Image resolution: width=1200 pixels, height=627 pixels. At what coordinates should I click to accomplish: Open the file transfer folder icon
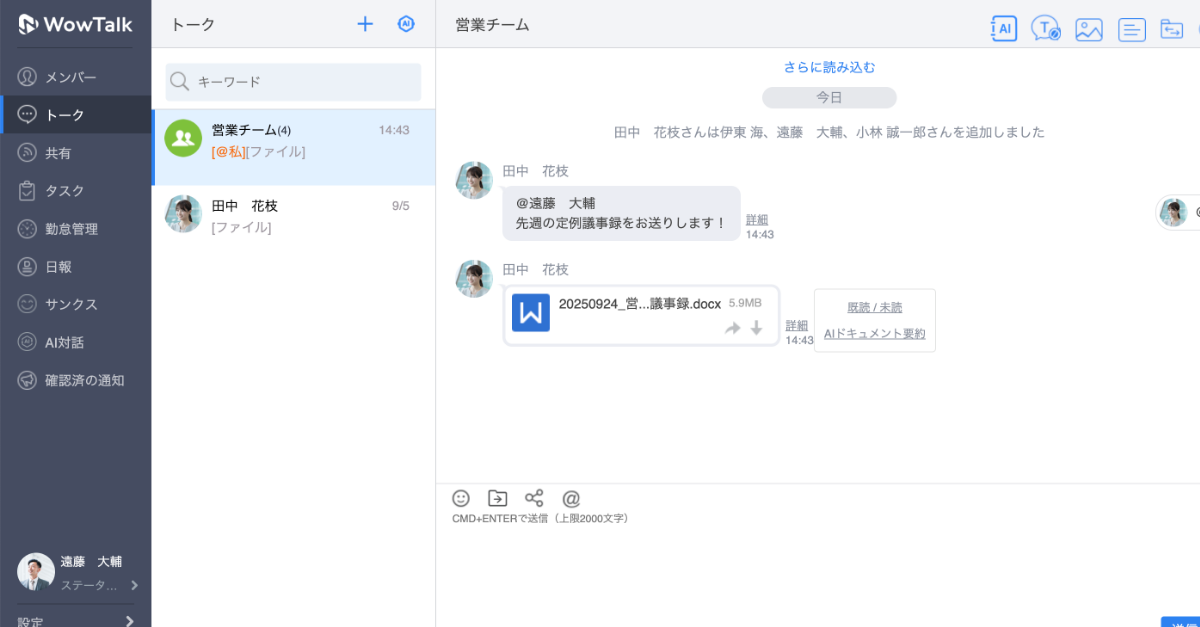pos(1171,29)
